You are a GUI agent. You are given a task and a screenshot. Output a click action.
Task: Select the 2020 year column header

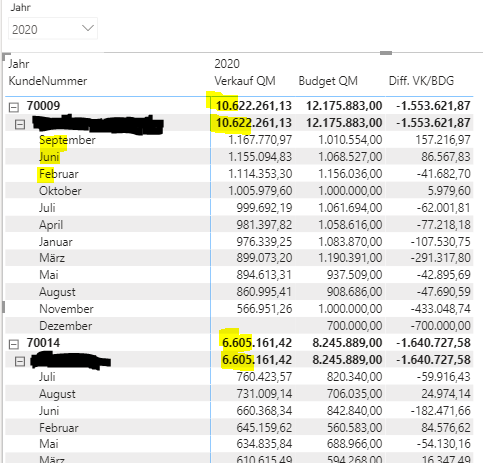[227, 64]
